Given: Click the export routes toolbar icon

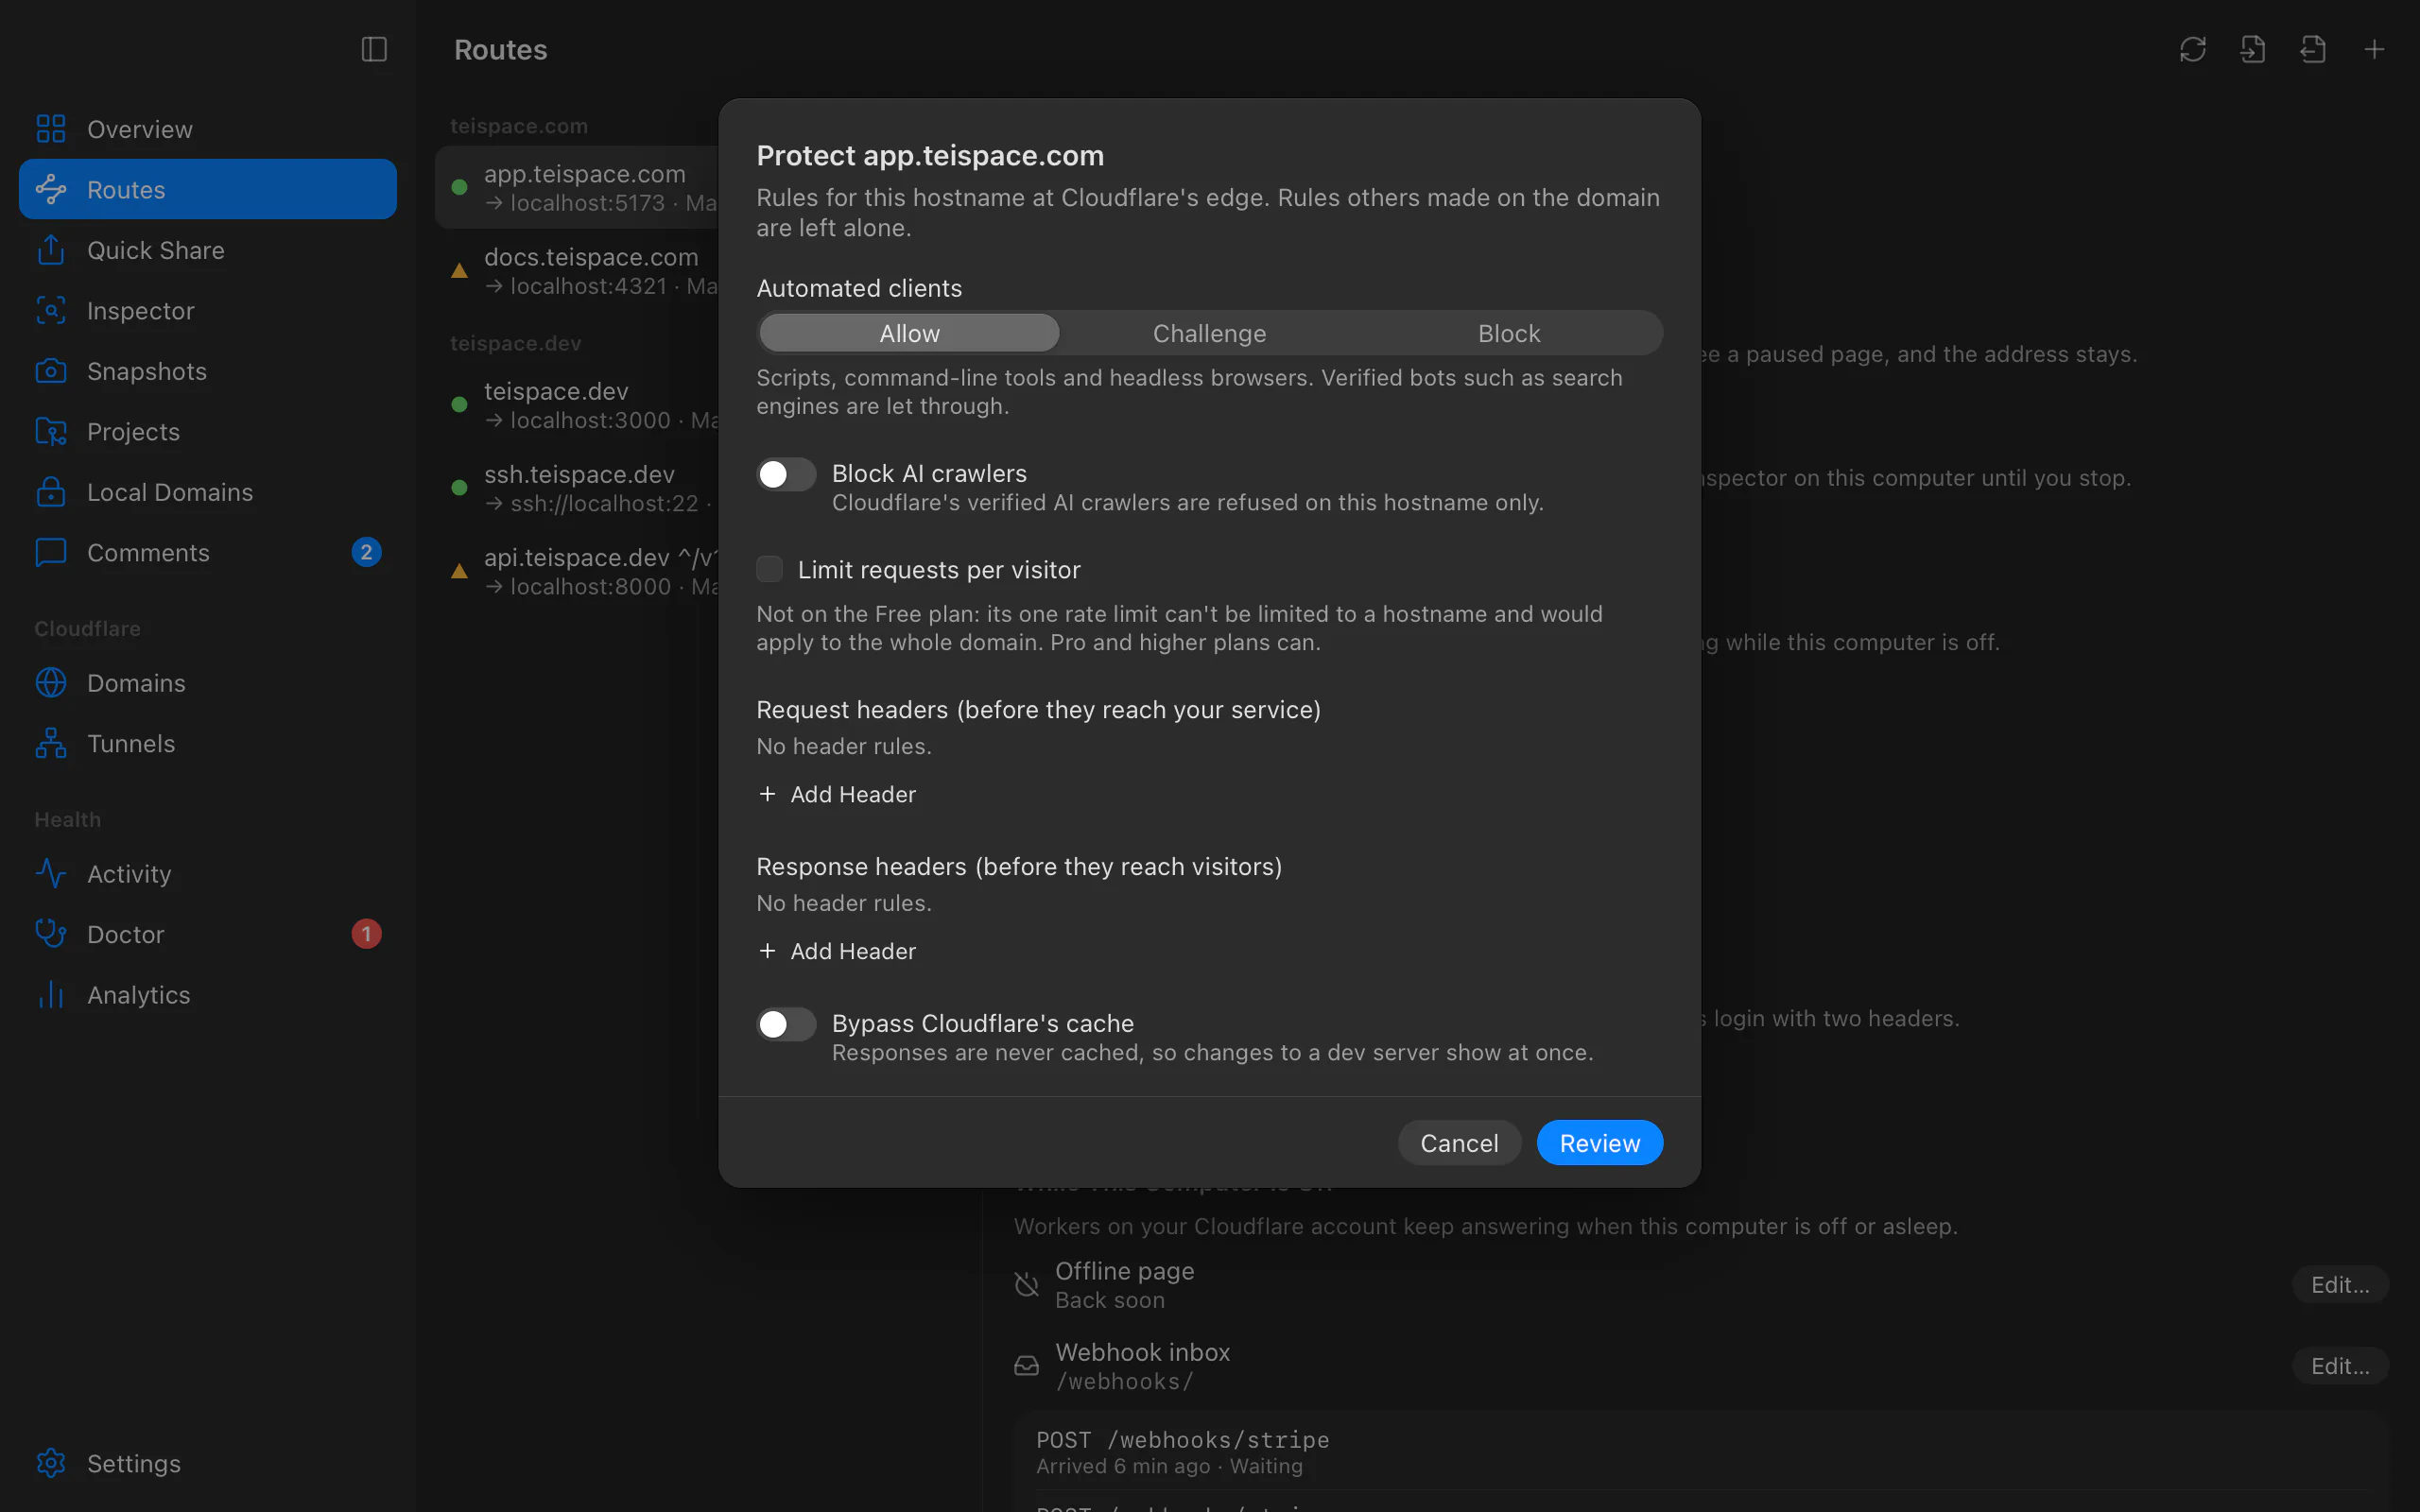Looking at the screenshot, I should pos(2313,49).
